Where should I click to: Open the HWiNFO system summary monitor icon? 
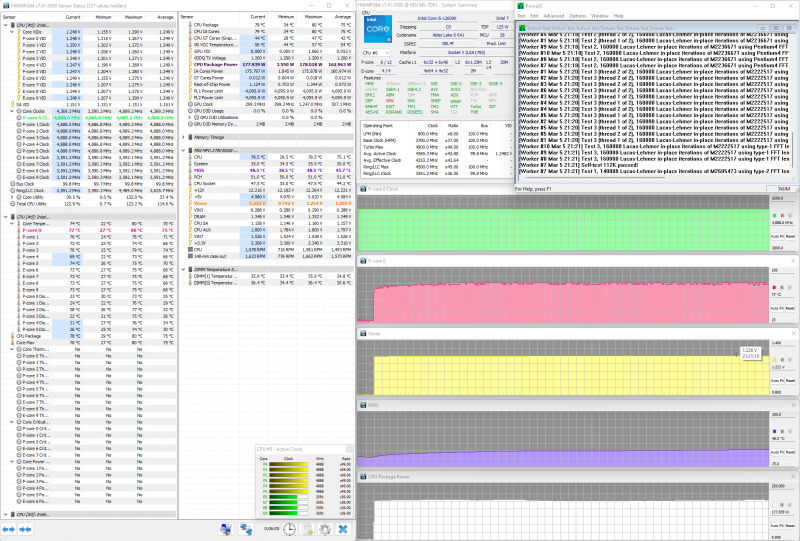[x=226, y=529]
